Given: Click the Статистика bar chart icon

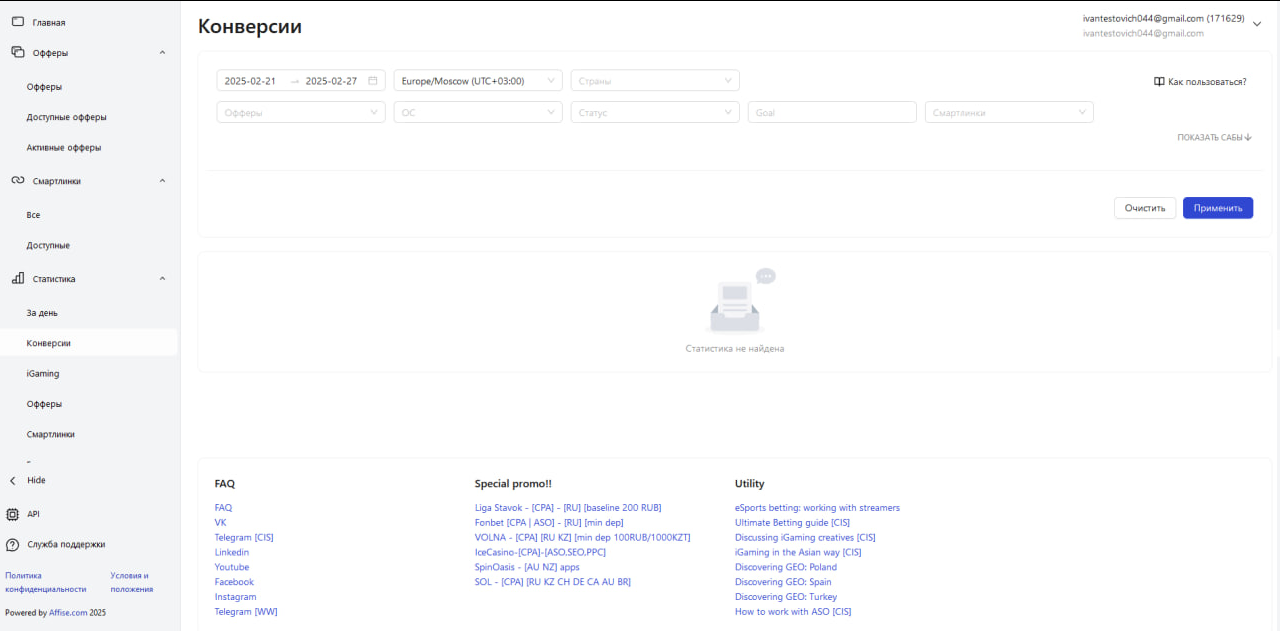Looking at the screenshot, I should click(17, 279).
